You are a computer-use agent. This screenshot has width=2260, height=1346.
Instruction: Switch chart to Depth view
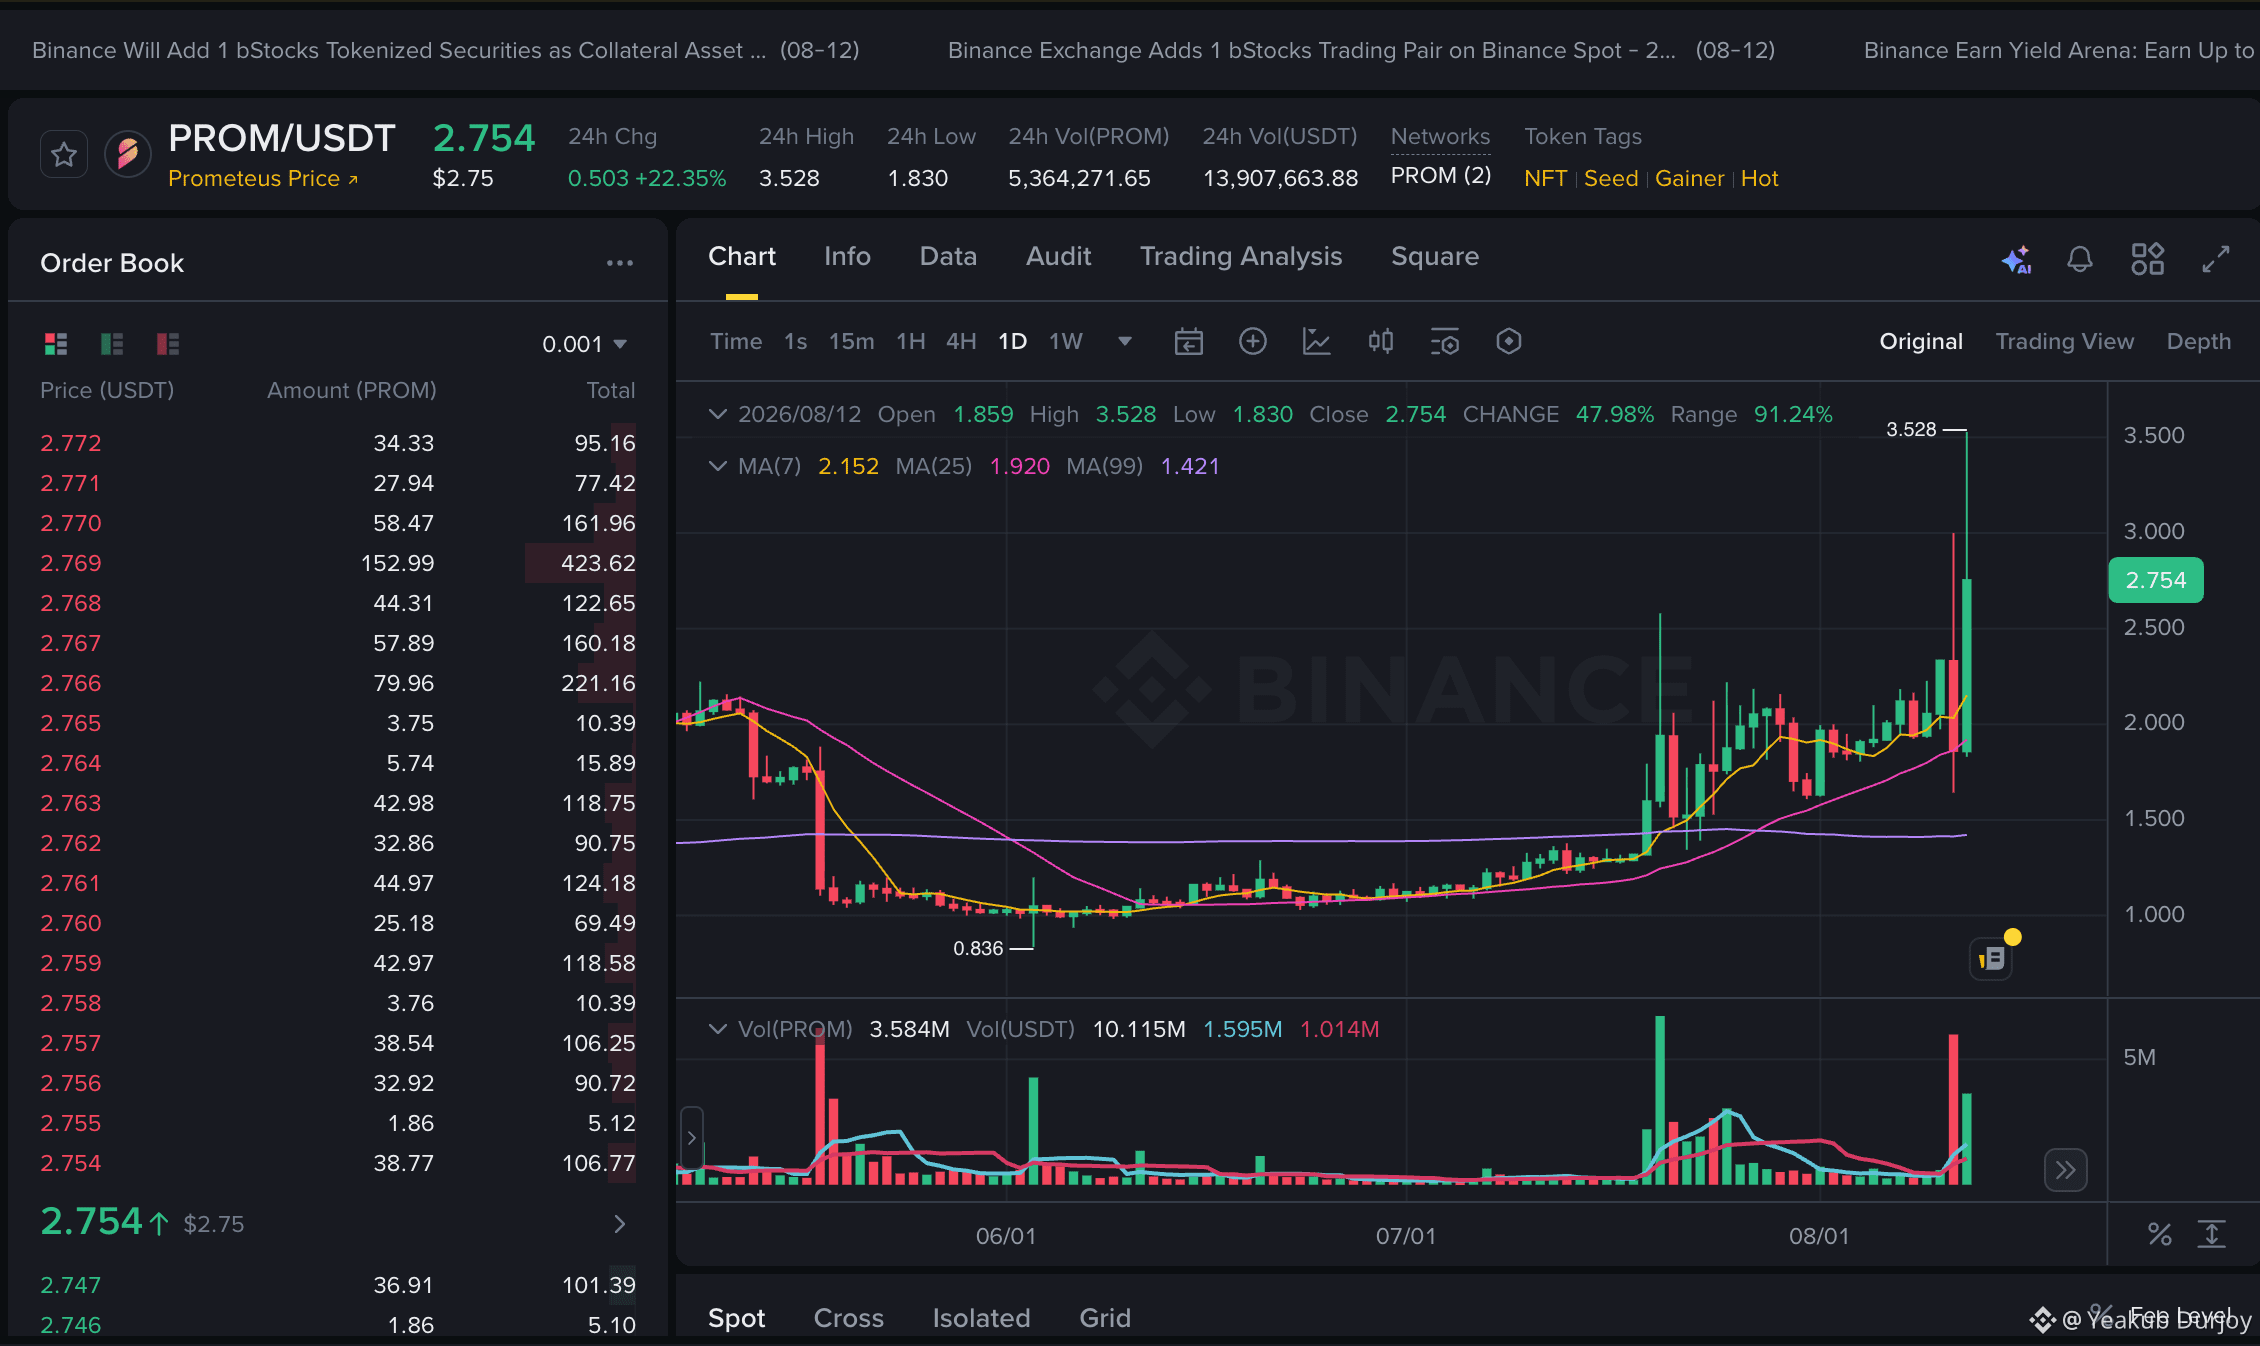pos(2199,342)
